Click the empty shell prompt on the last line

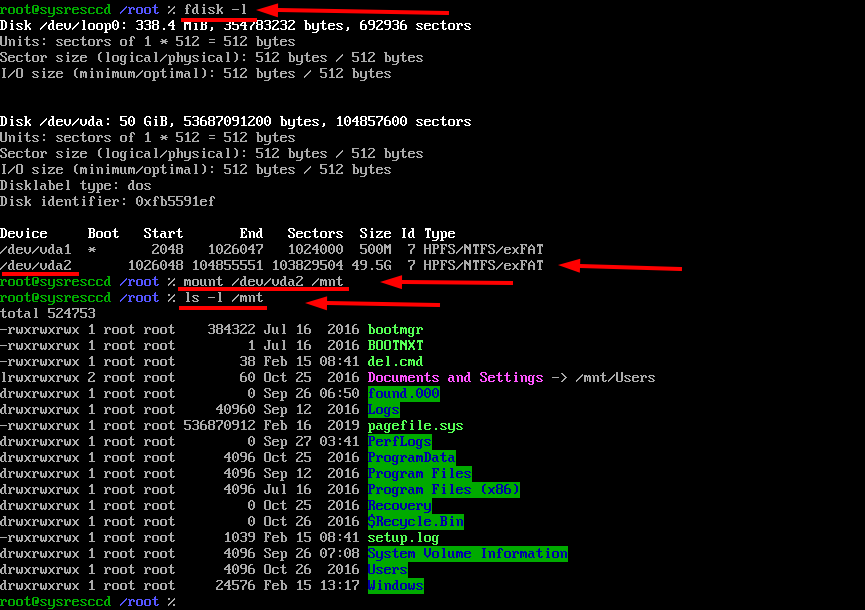(88, 601)
